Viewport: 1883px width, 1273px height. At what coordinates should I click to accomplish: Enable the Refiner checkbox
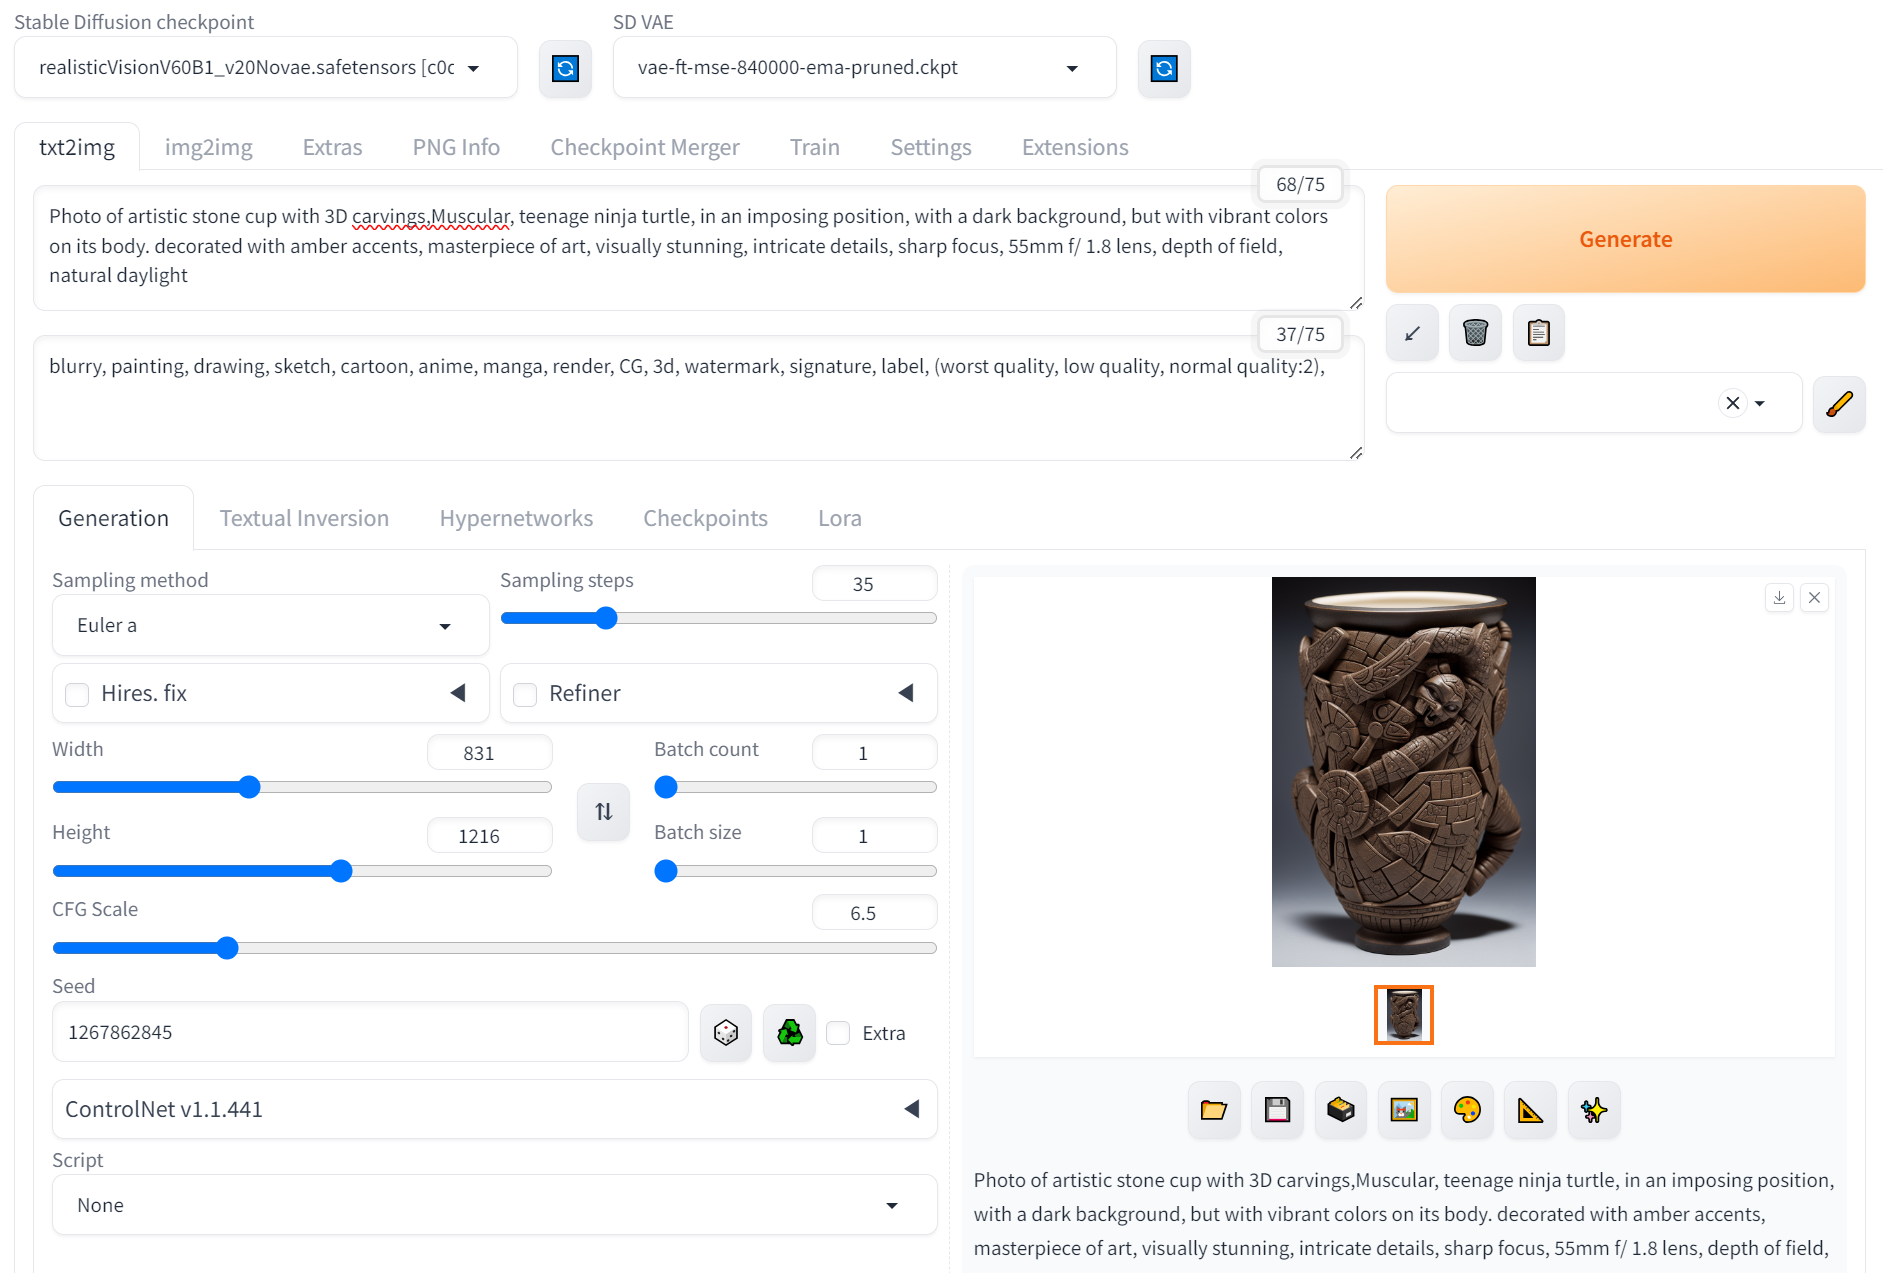point(525,694)
